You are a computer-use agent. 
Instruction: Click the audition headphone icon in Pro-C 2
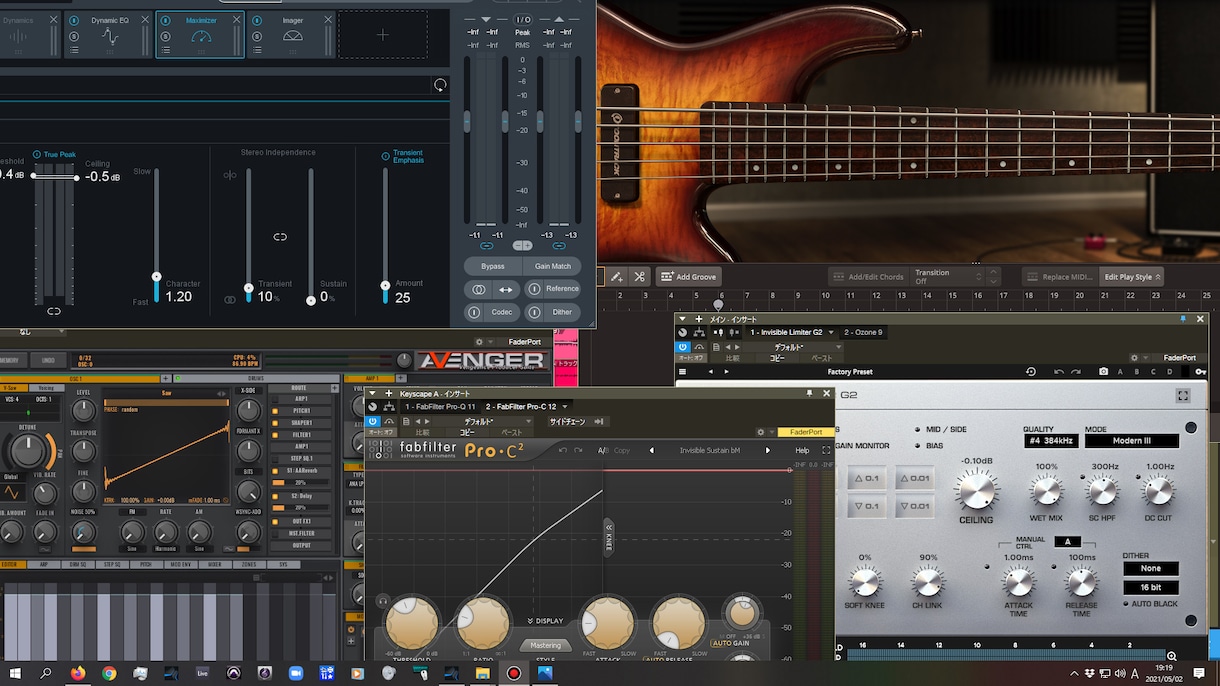(x=382, y=600)
